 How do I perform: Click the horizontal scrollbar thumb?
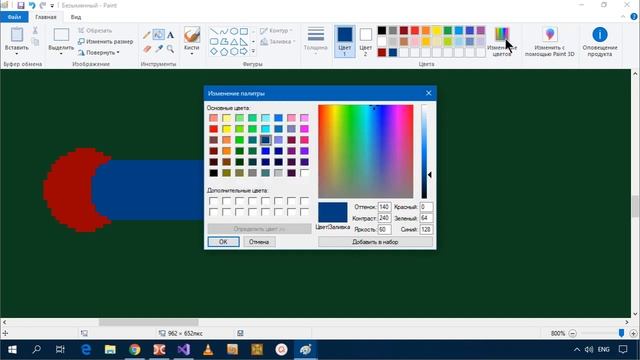149,322
